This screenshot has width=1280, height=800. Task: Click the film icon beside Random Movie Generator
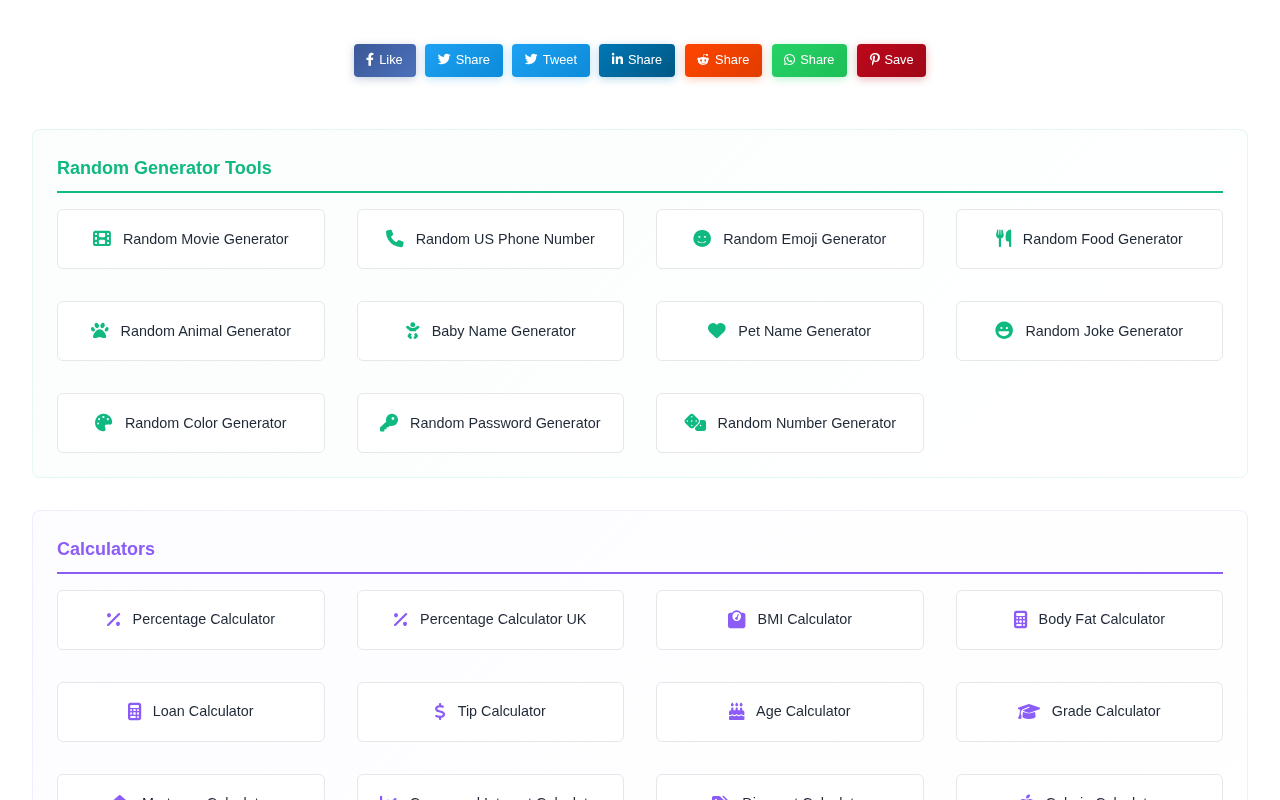(x=102, y=239)
